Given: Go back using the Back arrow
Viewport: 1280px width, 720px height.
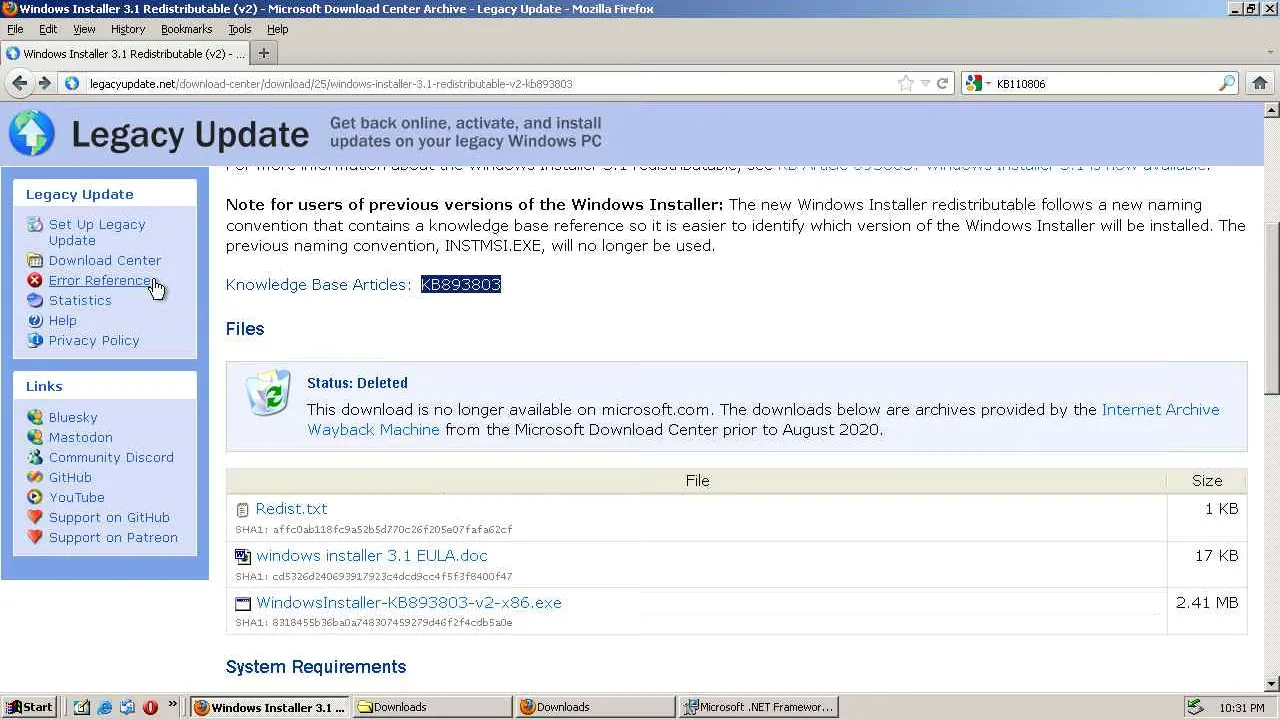Looking at the screenshot, I should pyautogui.click(x=19, y=83).
